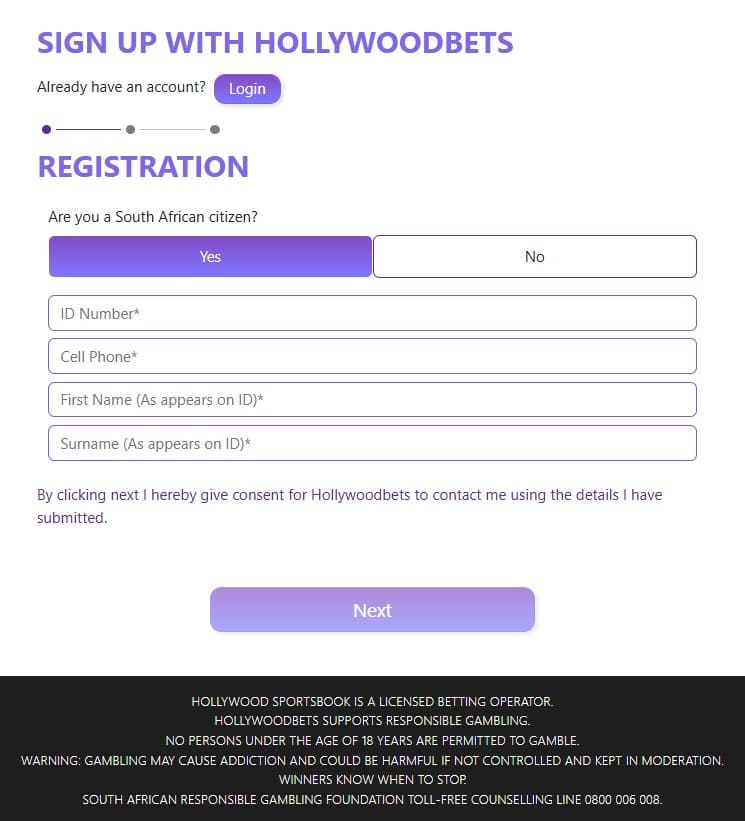This screenshot has width=745, height=821.
Task: Click the third progress step dot
Action: [x=215, y=129]
